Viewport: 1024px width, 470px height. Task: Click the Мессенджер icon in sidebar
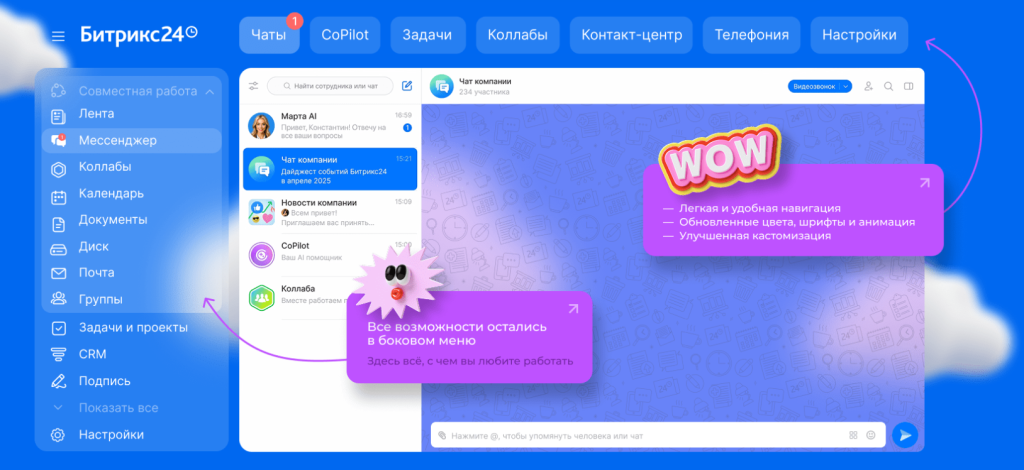point(59,140)
